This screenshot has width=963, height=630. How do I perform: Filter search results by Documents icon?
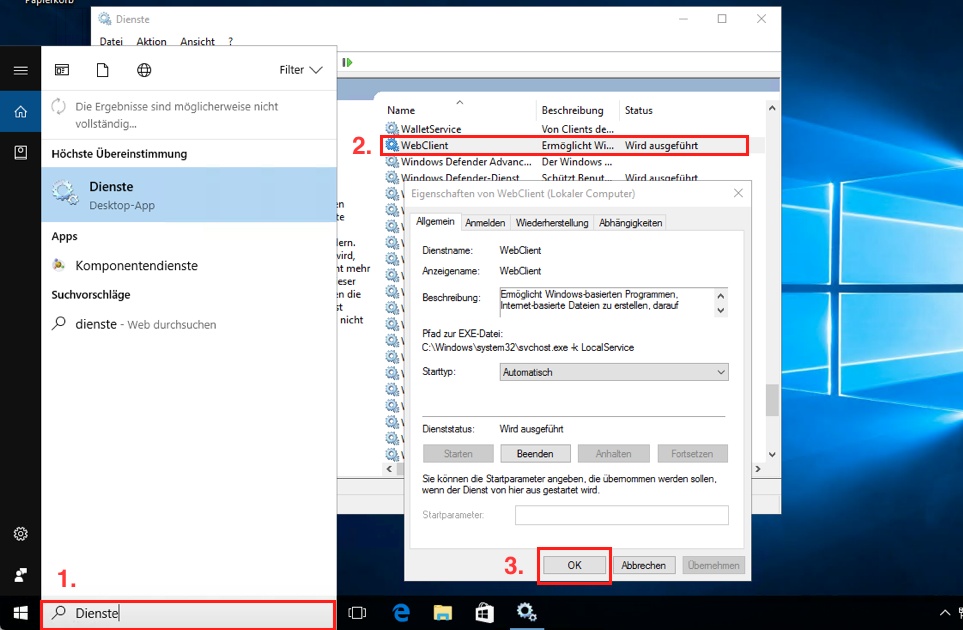(x=103, y=70)
